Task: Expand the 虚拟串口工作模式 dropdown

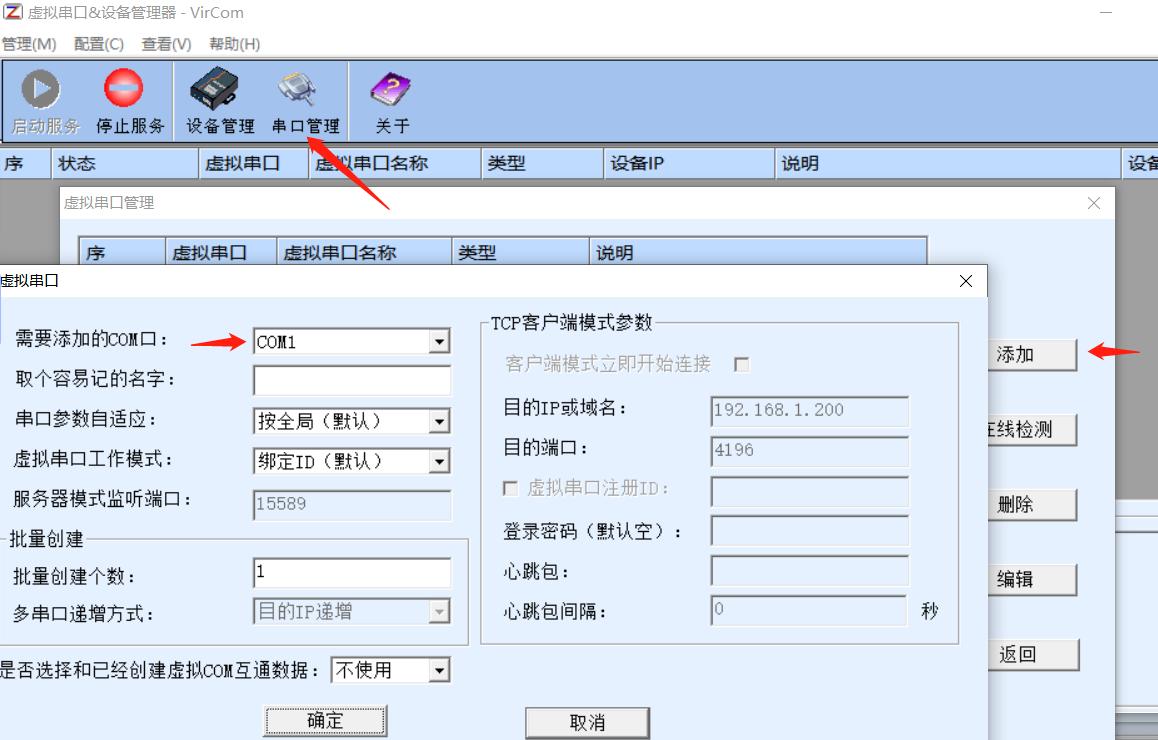Action: (x=439, y=461)
